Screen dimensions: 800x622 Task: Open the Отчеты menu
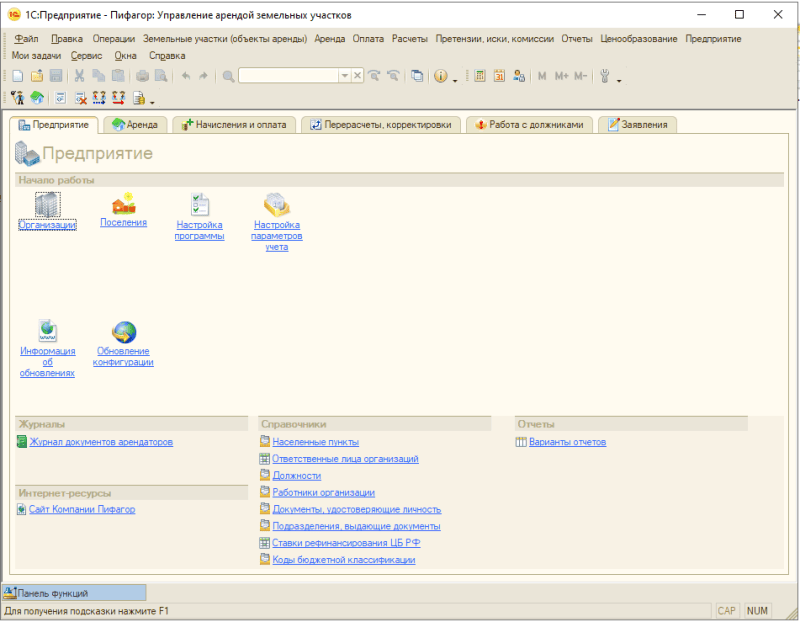[x=577, y=38]
